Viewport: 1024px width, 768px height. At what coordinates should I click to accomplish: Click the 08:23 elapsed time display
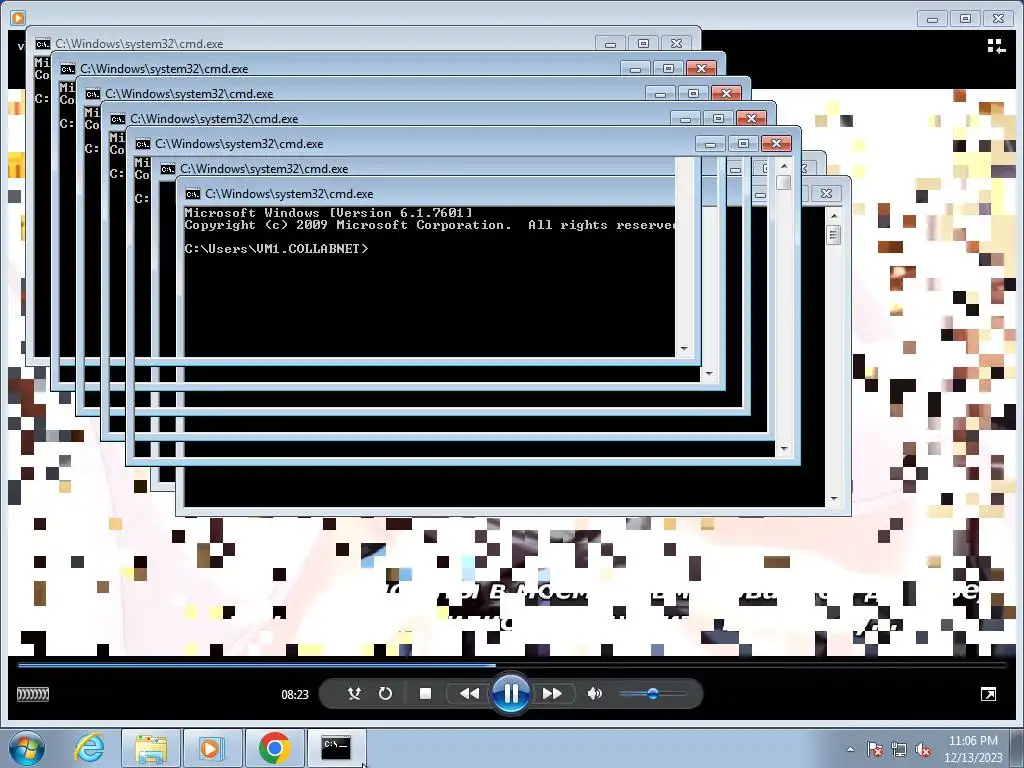click(x=295, y=695)
